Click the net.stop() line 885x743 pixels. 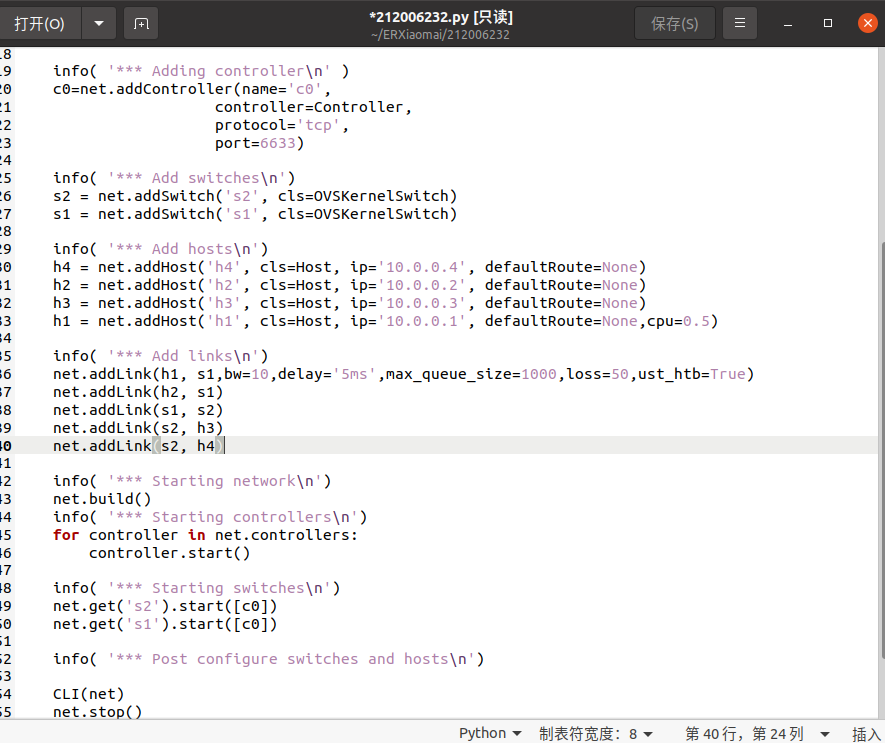[x=98, y=712]
